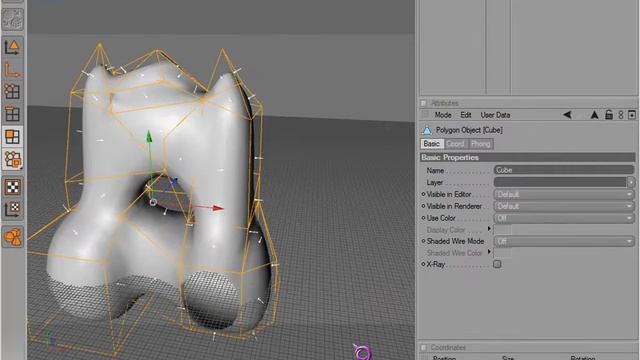Select the checkerboard Texture tool icon
Viewport: 640px width, 360px height.
(13, 187)
